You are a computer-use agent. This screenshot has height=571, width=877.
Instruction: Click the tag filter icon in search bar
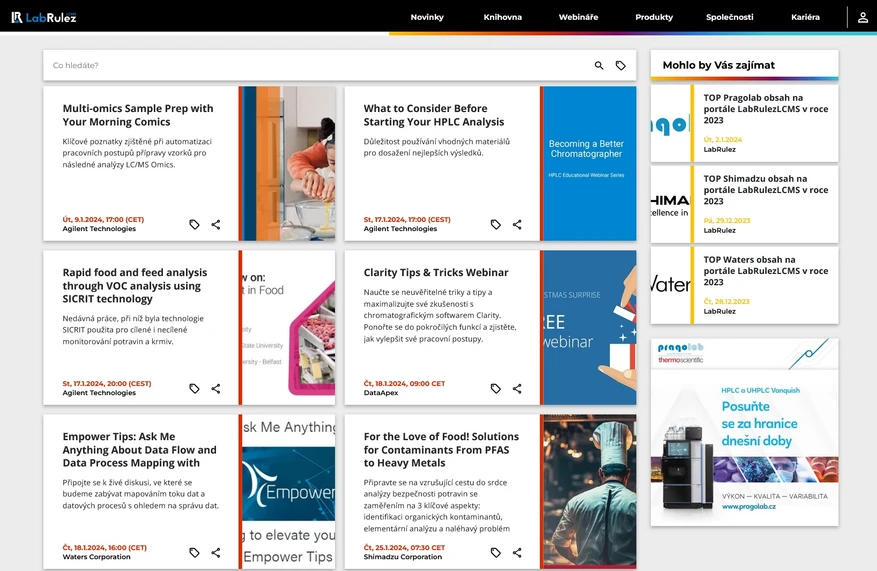point(620,65)
